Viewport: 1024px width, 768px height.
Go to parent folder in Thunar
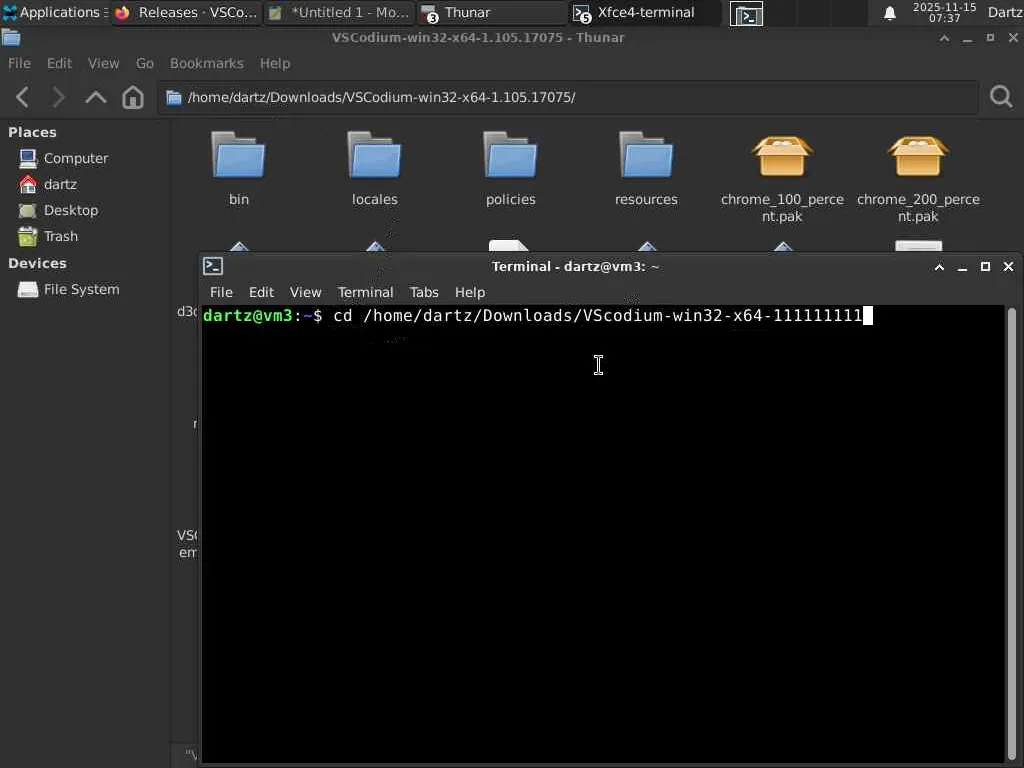pos(95,97)
